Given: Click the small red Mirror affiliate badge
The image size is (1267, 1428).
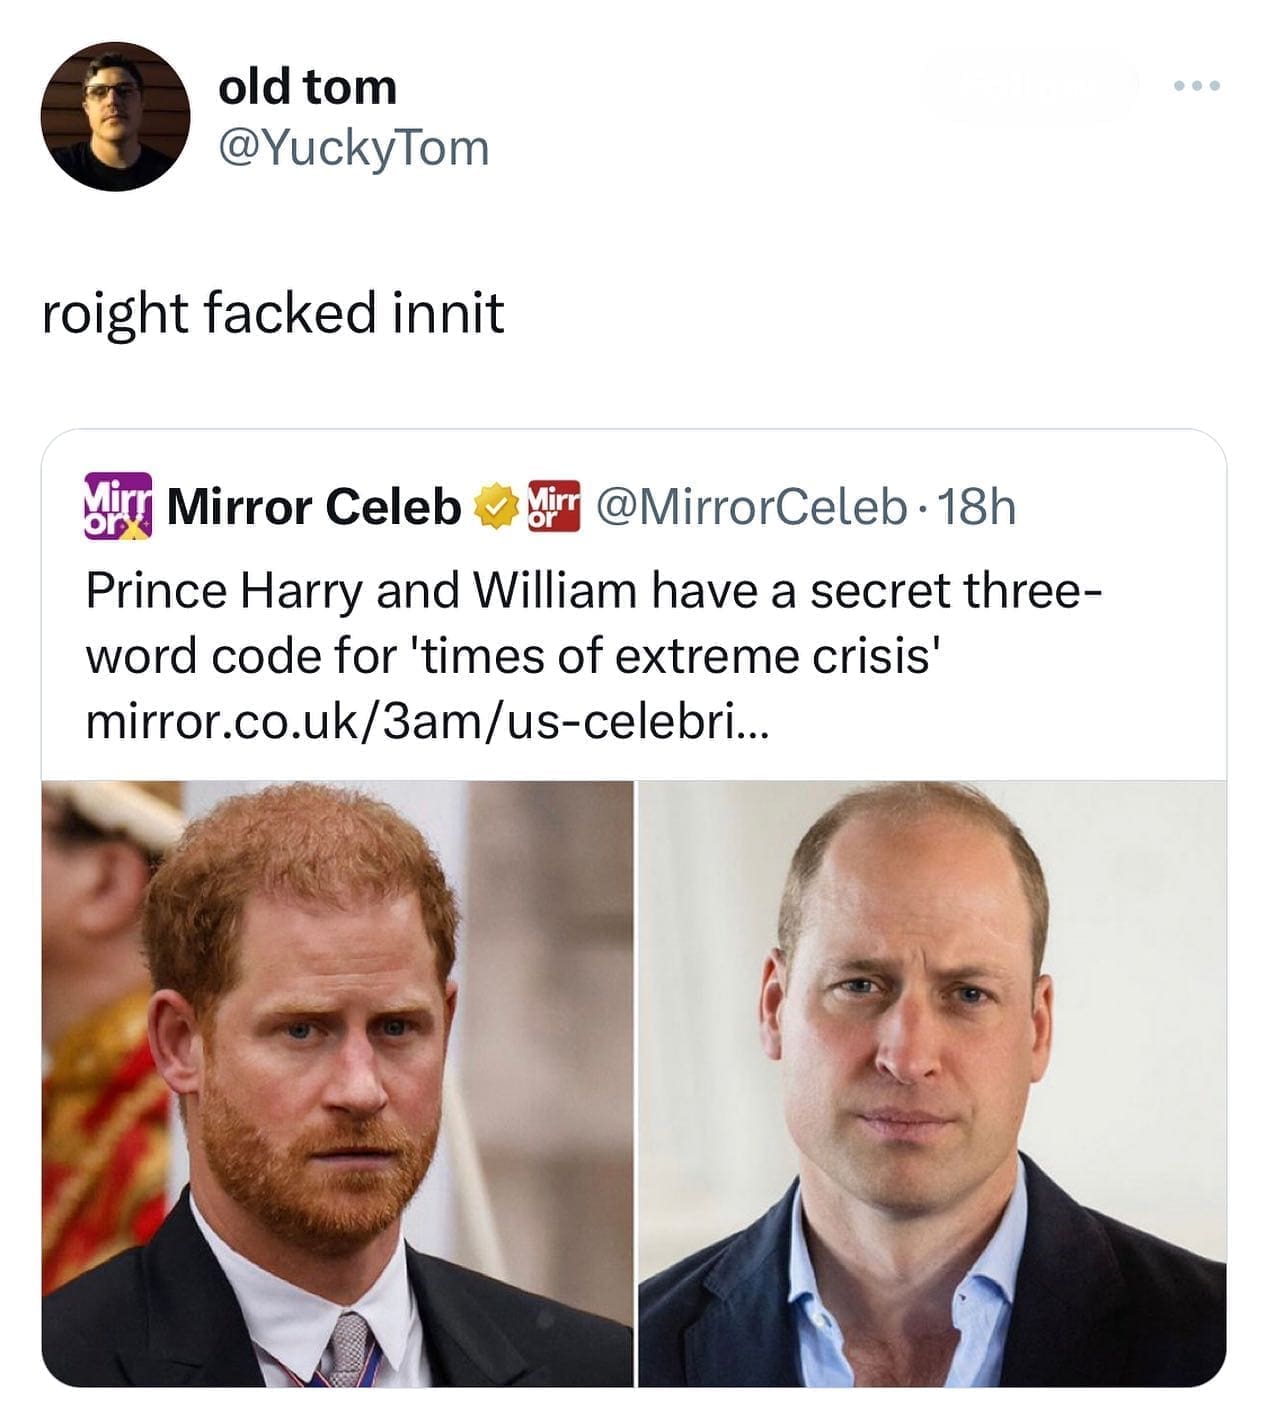Looking at the screenshot, I should (x=553, y=506).
